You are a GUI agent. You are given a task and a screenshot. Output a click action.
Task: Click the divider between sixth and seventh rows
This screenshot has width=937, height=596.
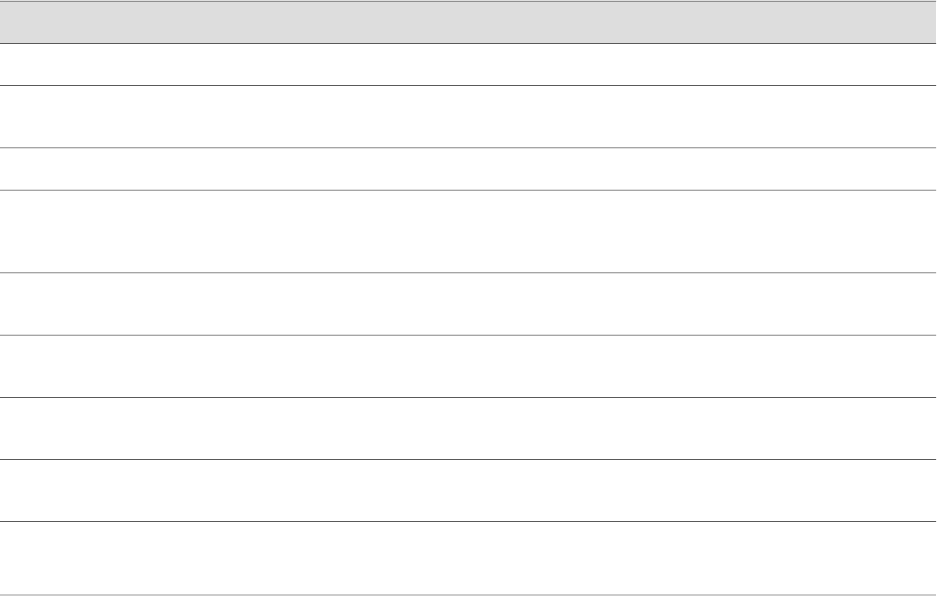(x=468, y=397)
